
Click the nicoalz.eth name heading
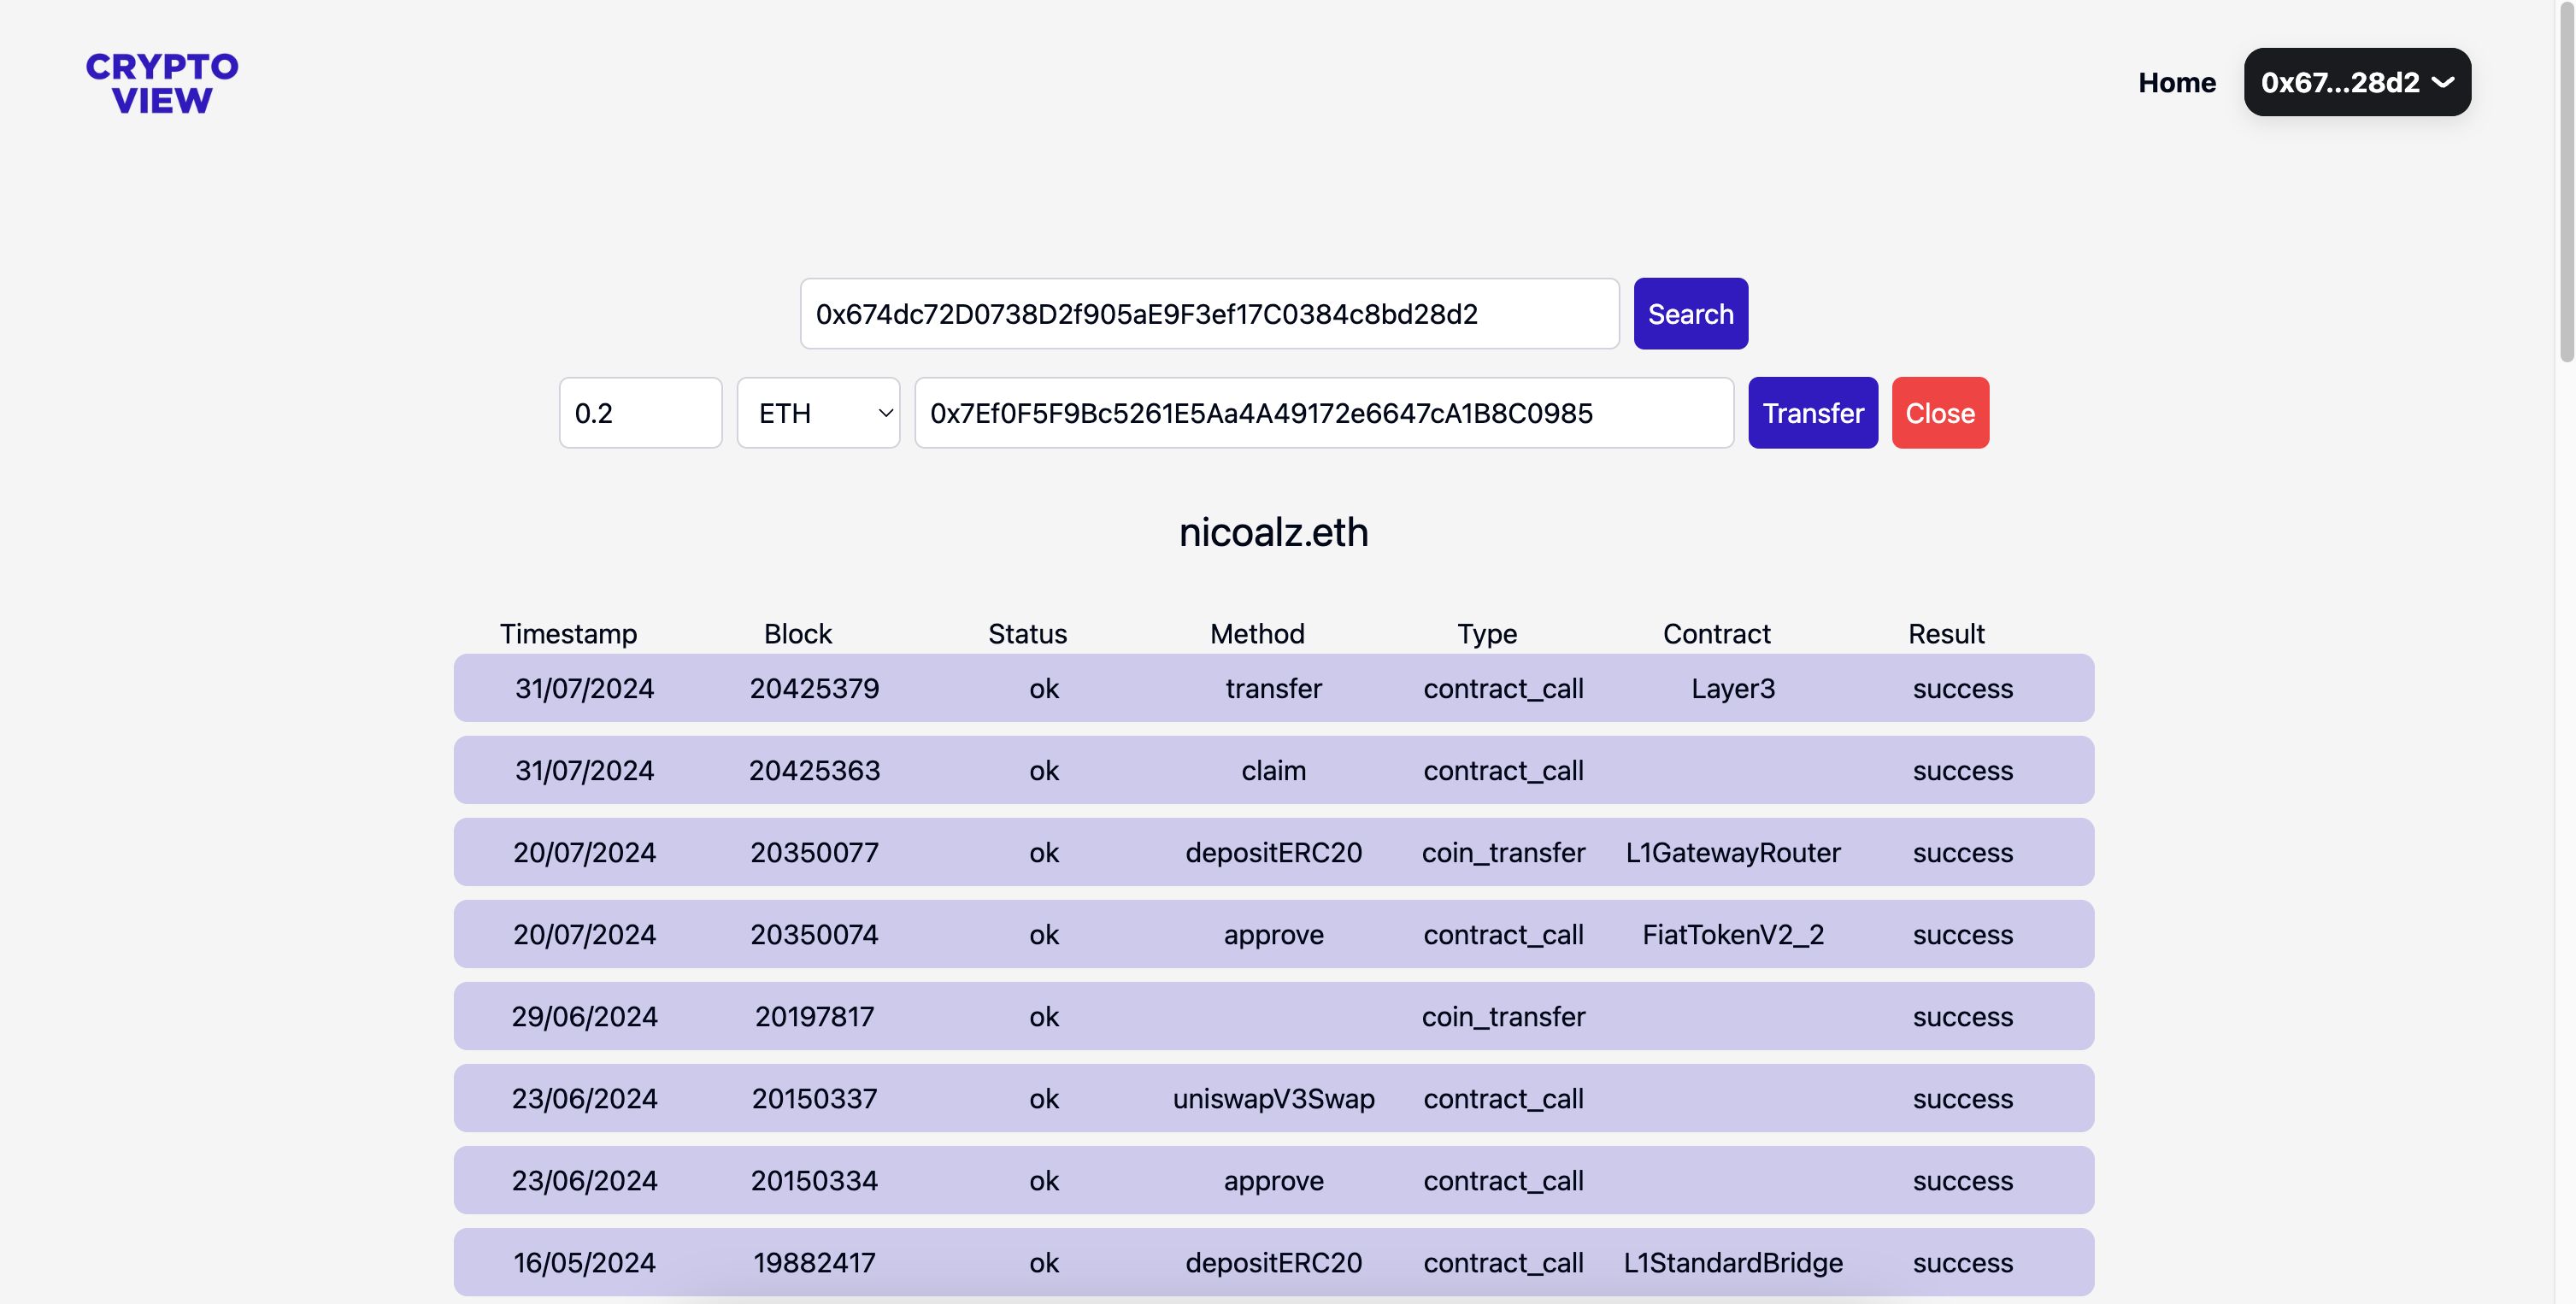coord(1273,532)
